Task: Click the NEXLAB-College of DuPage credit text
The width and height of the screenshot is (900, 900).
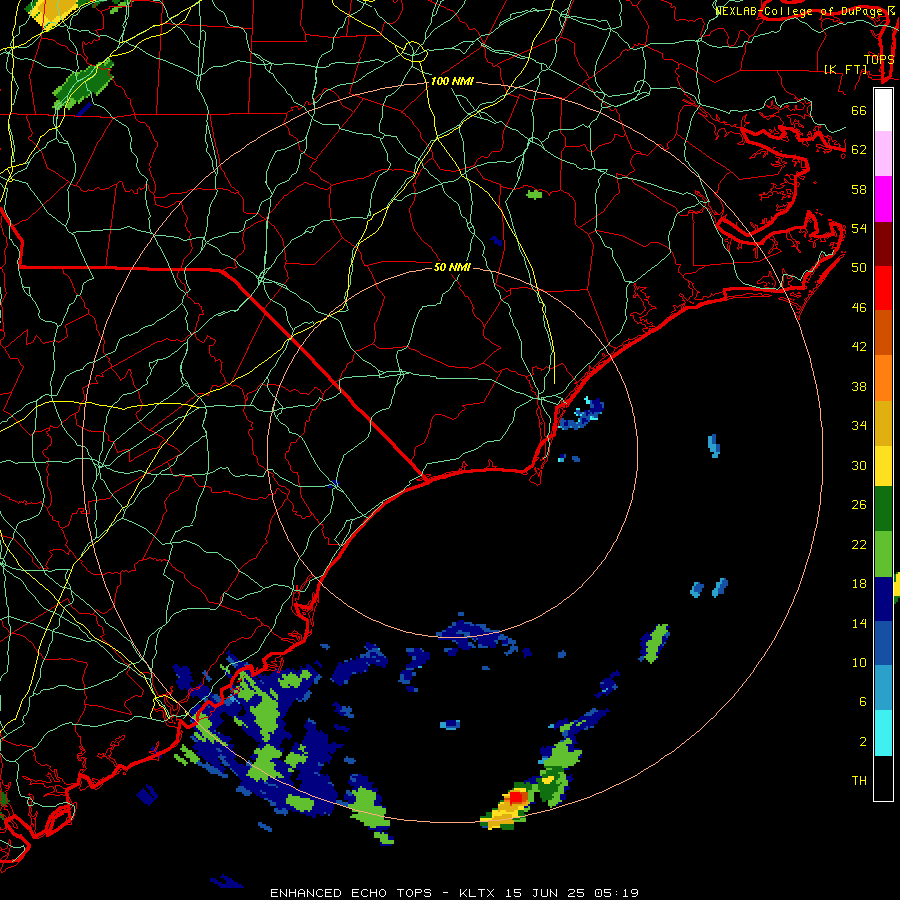Action: click(x=801, y=10)
